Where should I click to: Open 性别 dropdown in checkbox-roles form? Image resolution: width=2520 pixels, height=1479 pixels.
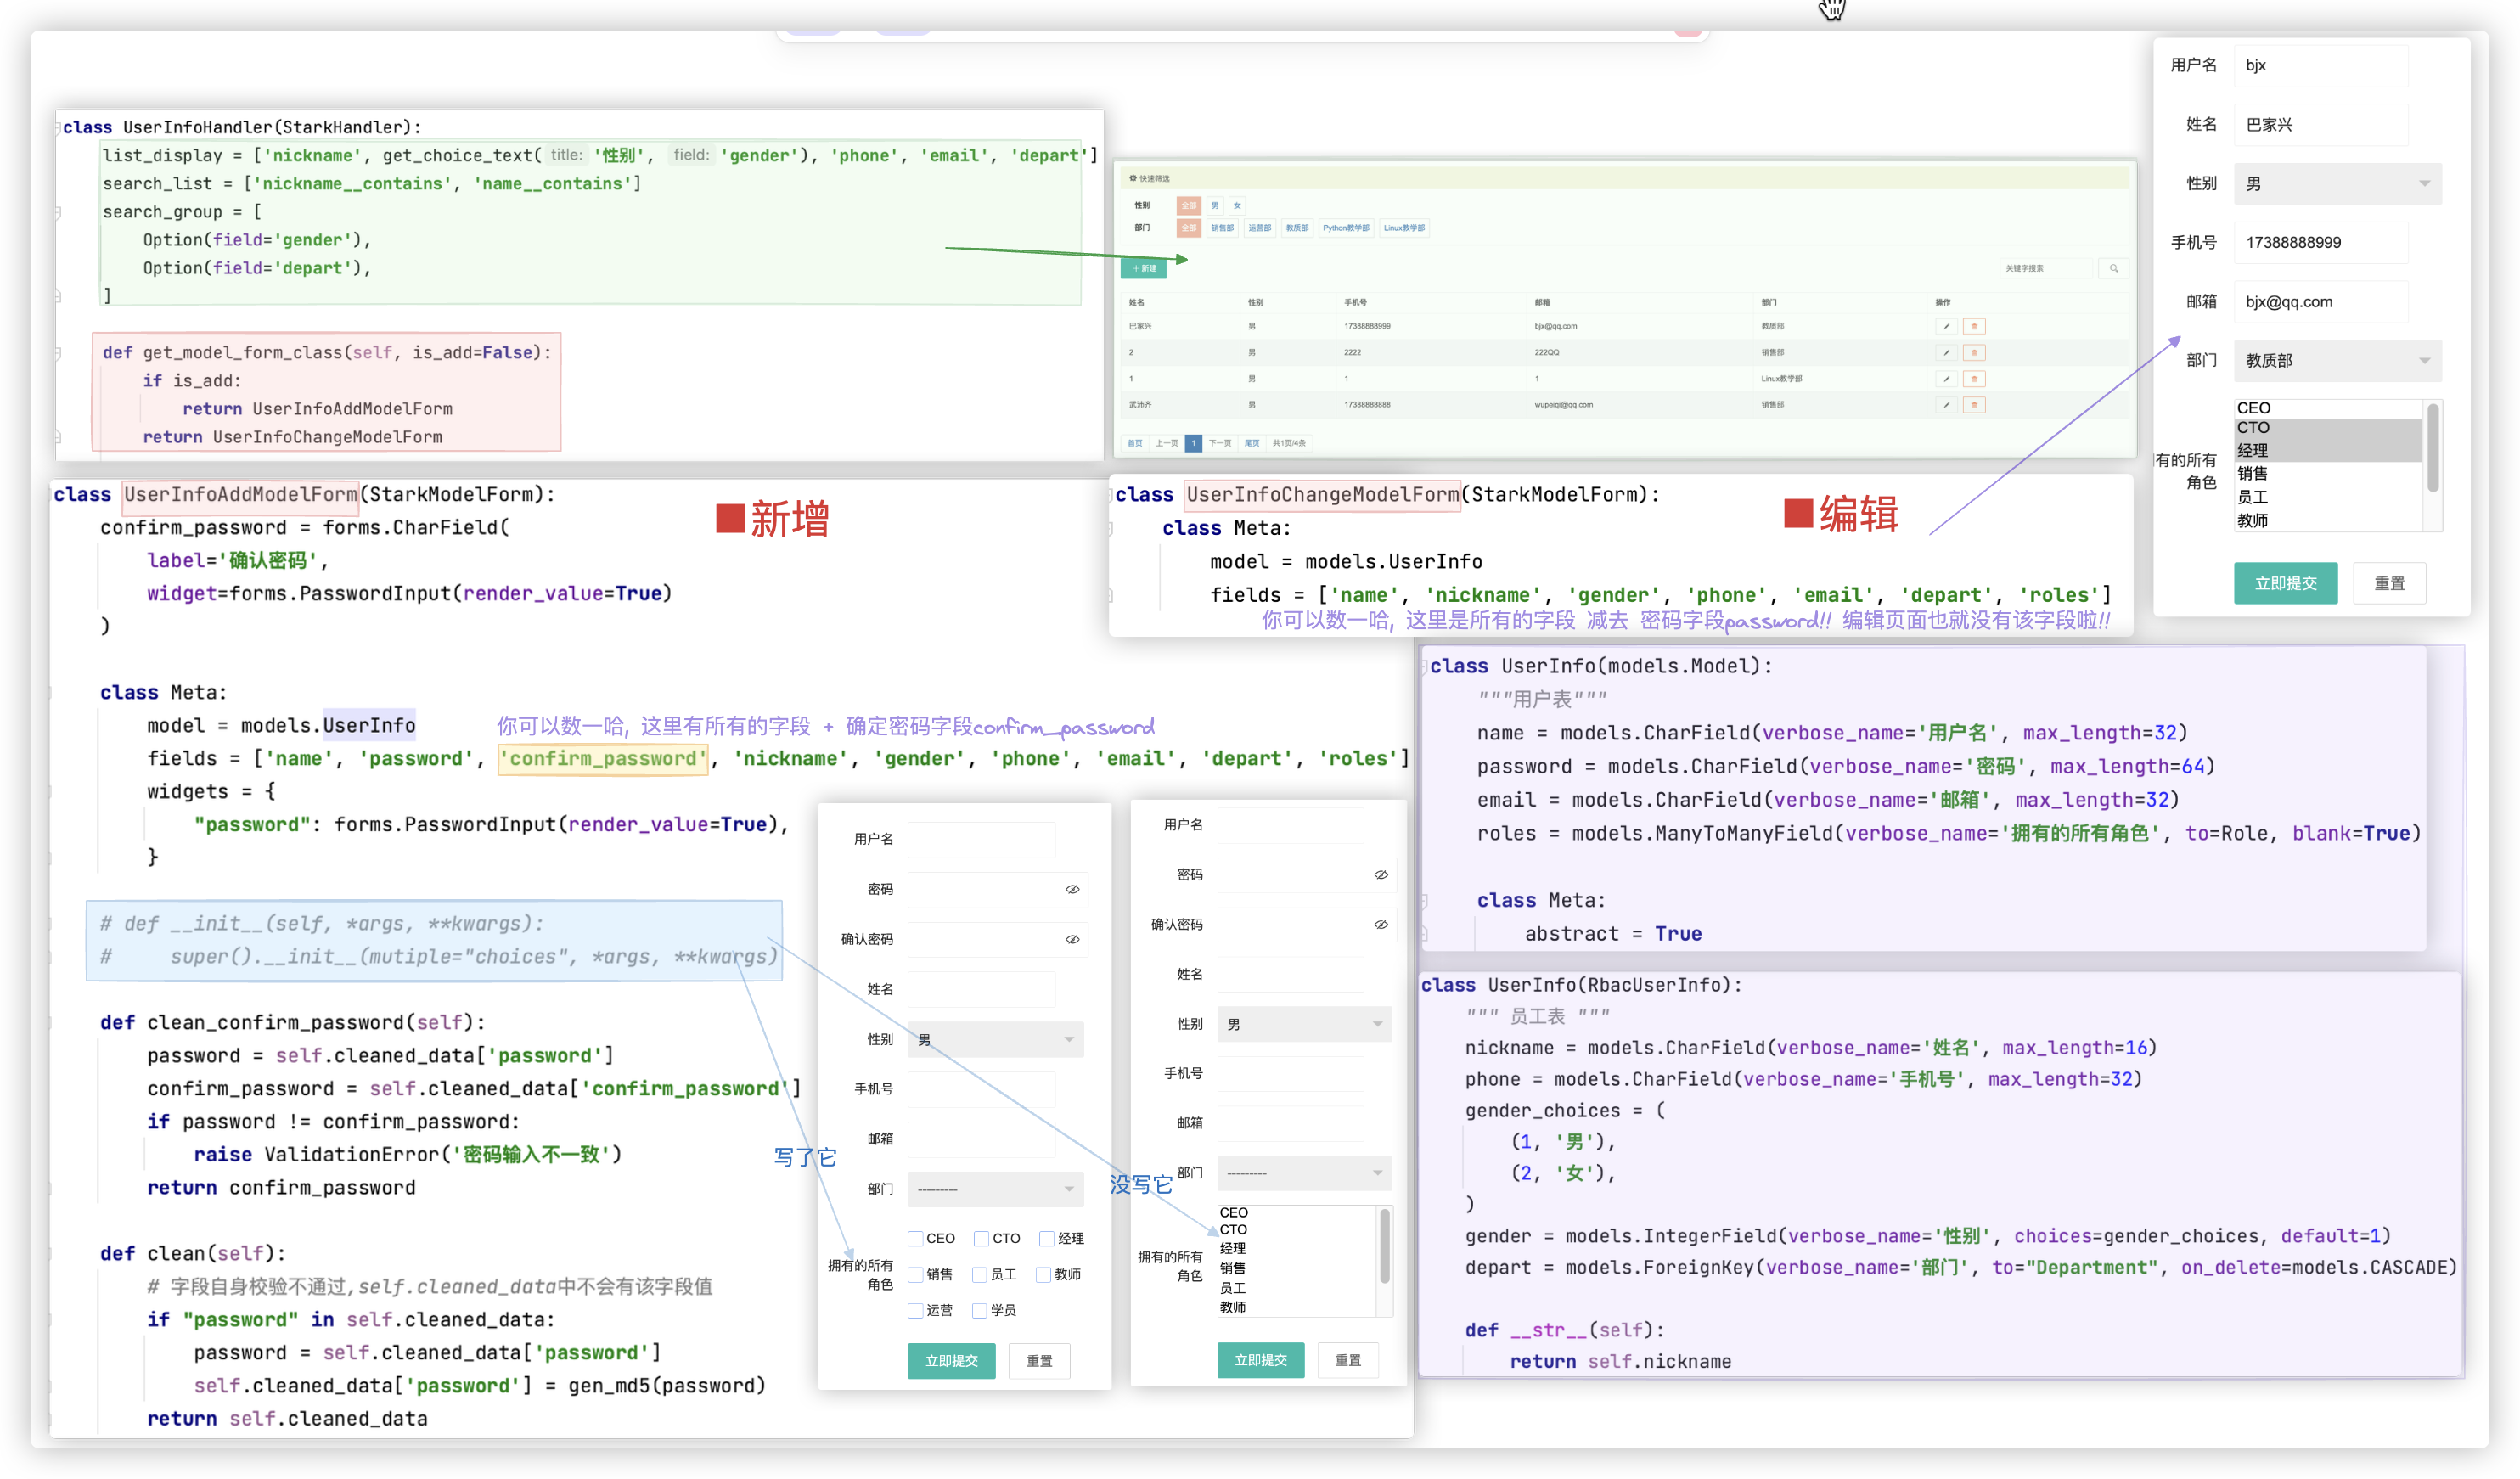pos(996,1039)
